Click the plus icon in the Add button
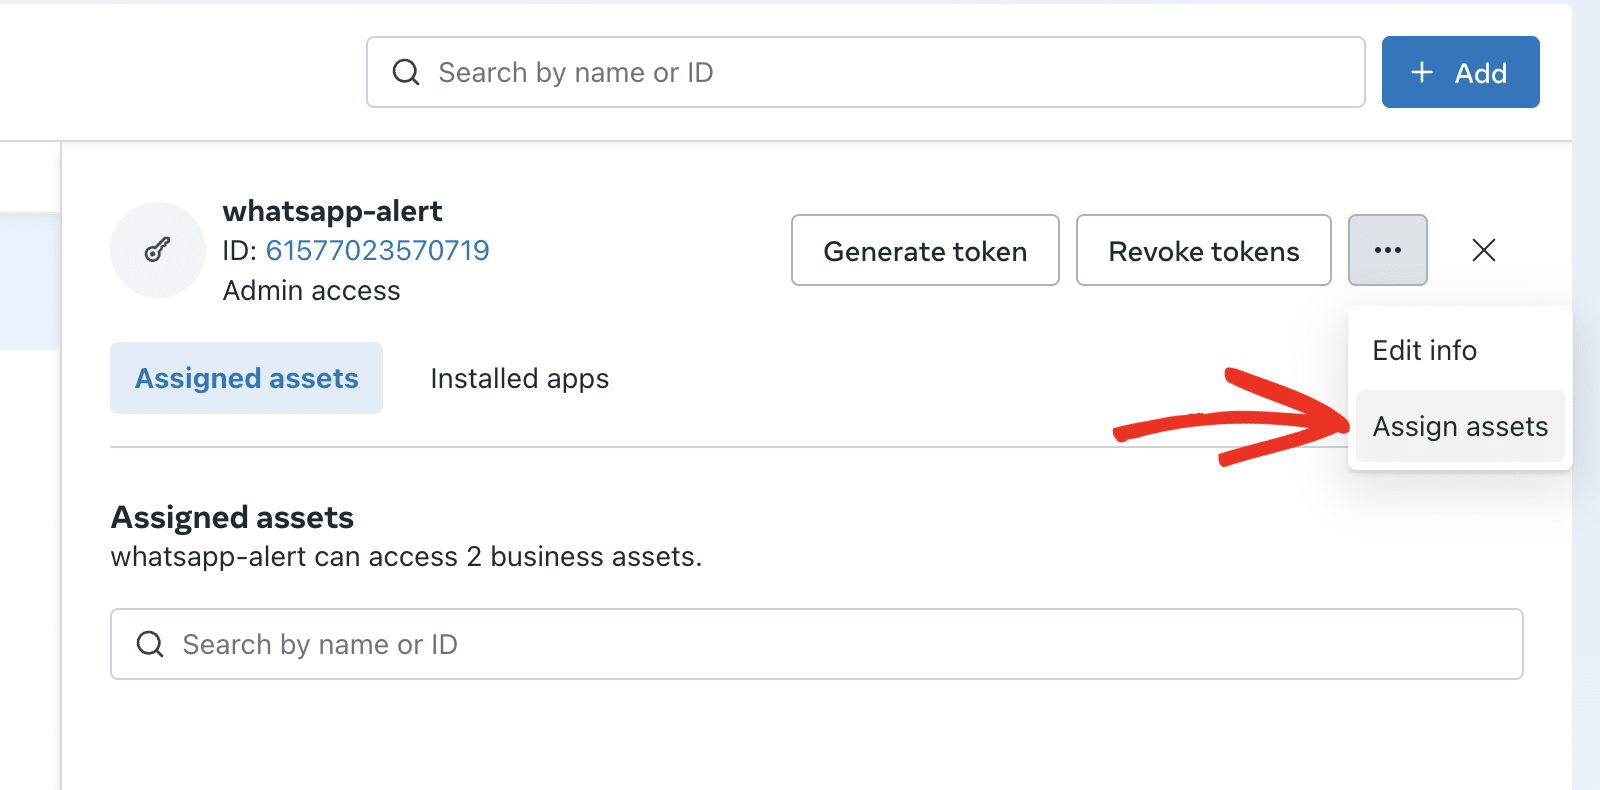This screenshot has width=1600, height=790. [x=1422, y=72]
